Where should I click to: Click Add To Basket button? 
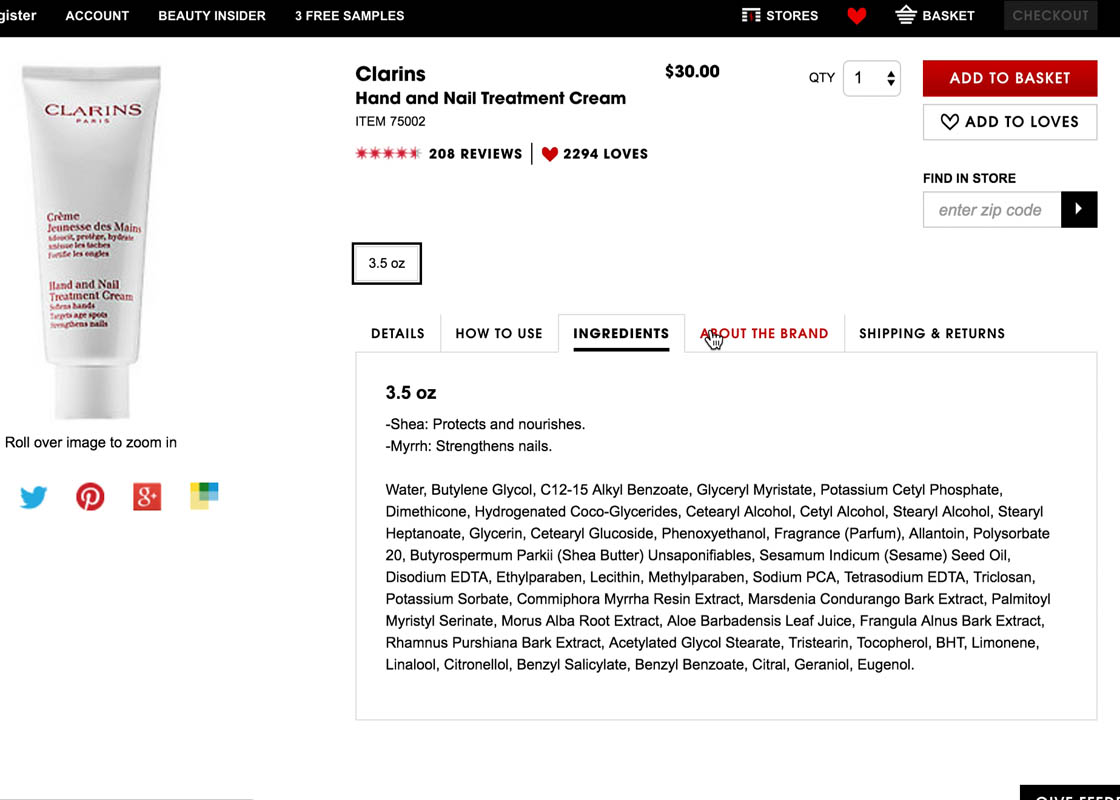1009,78
